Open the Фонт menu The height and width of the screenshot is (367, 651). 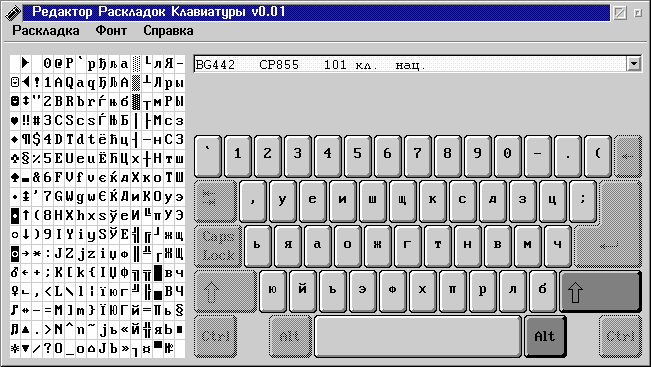pyautogui.click(x=111, y=30)
